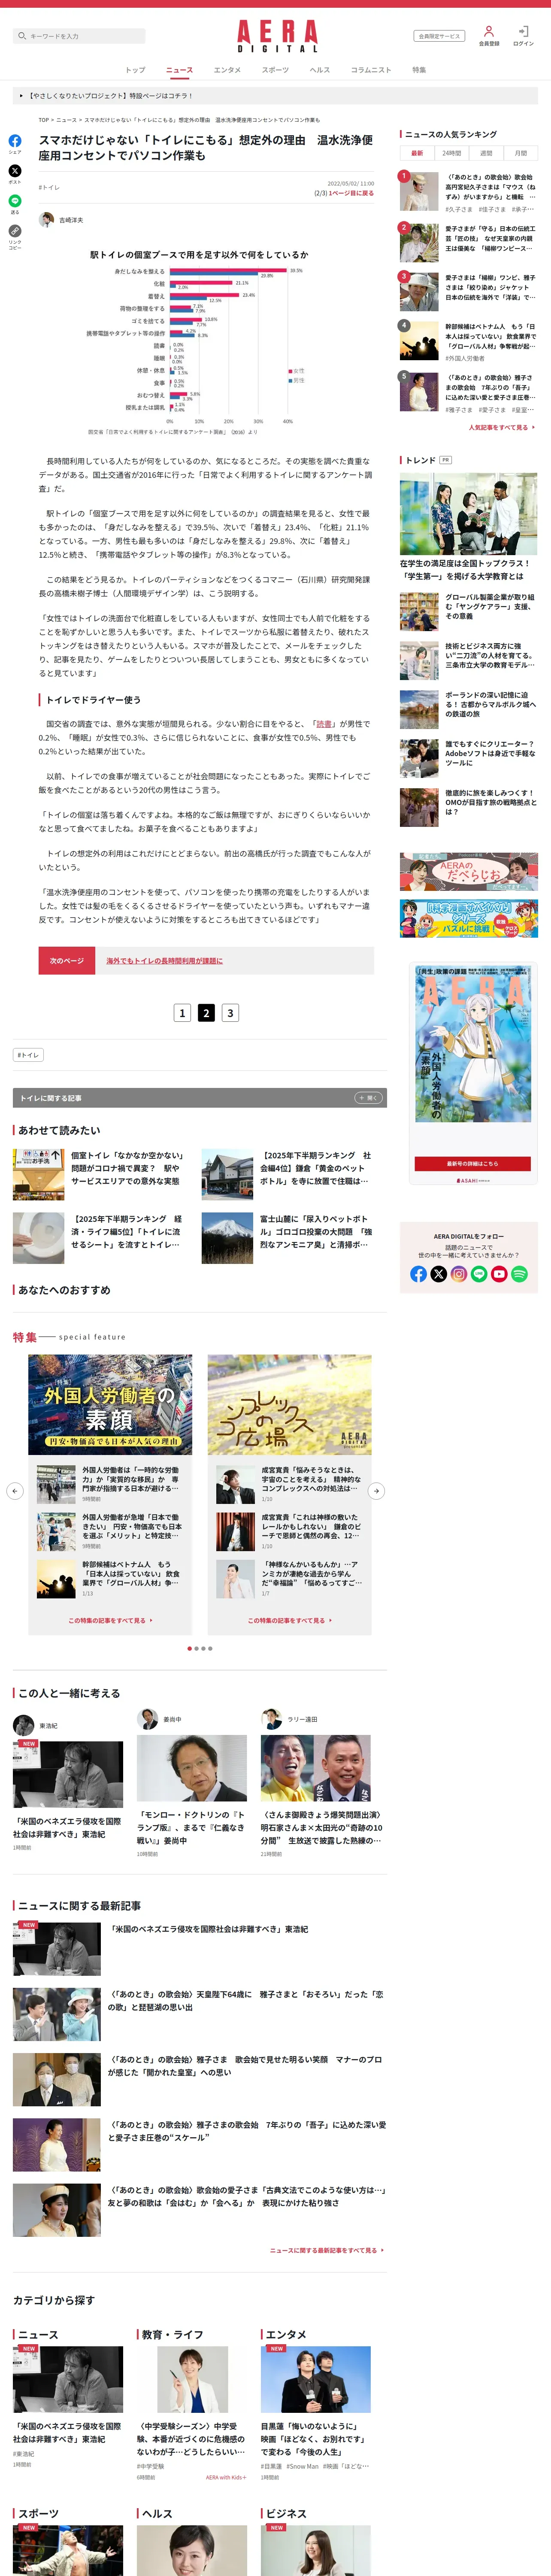Click 東浩紀 author avatar
The image size is (551, 2576).
click(23, 1725)
